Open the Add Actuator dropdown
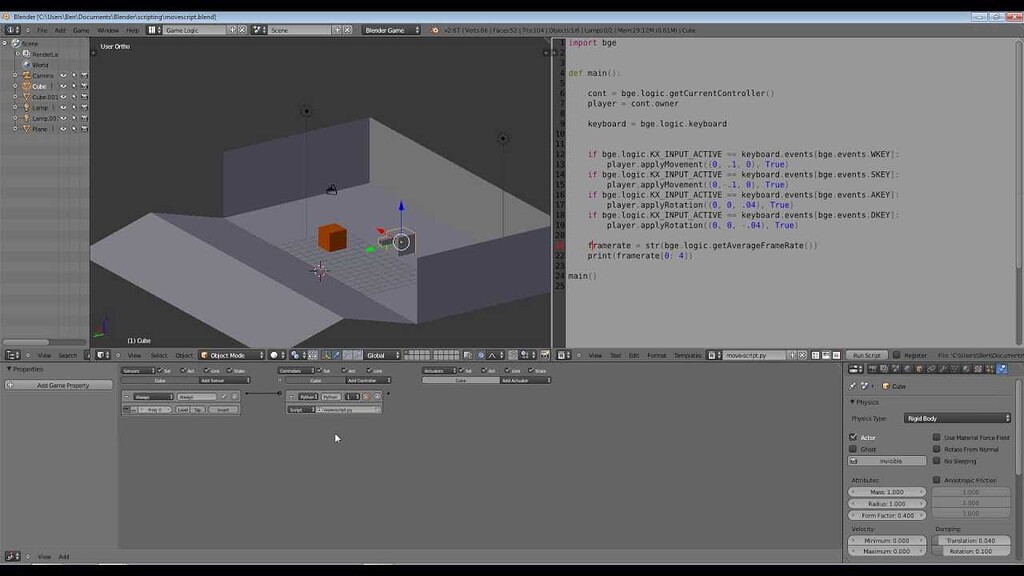Screen dimensions: 1024x576 525,380
